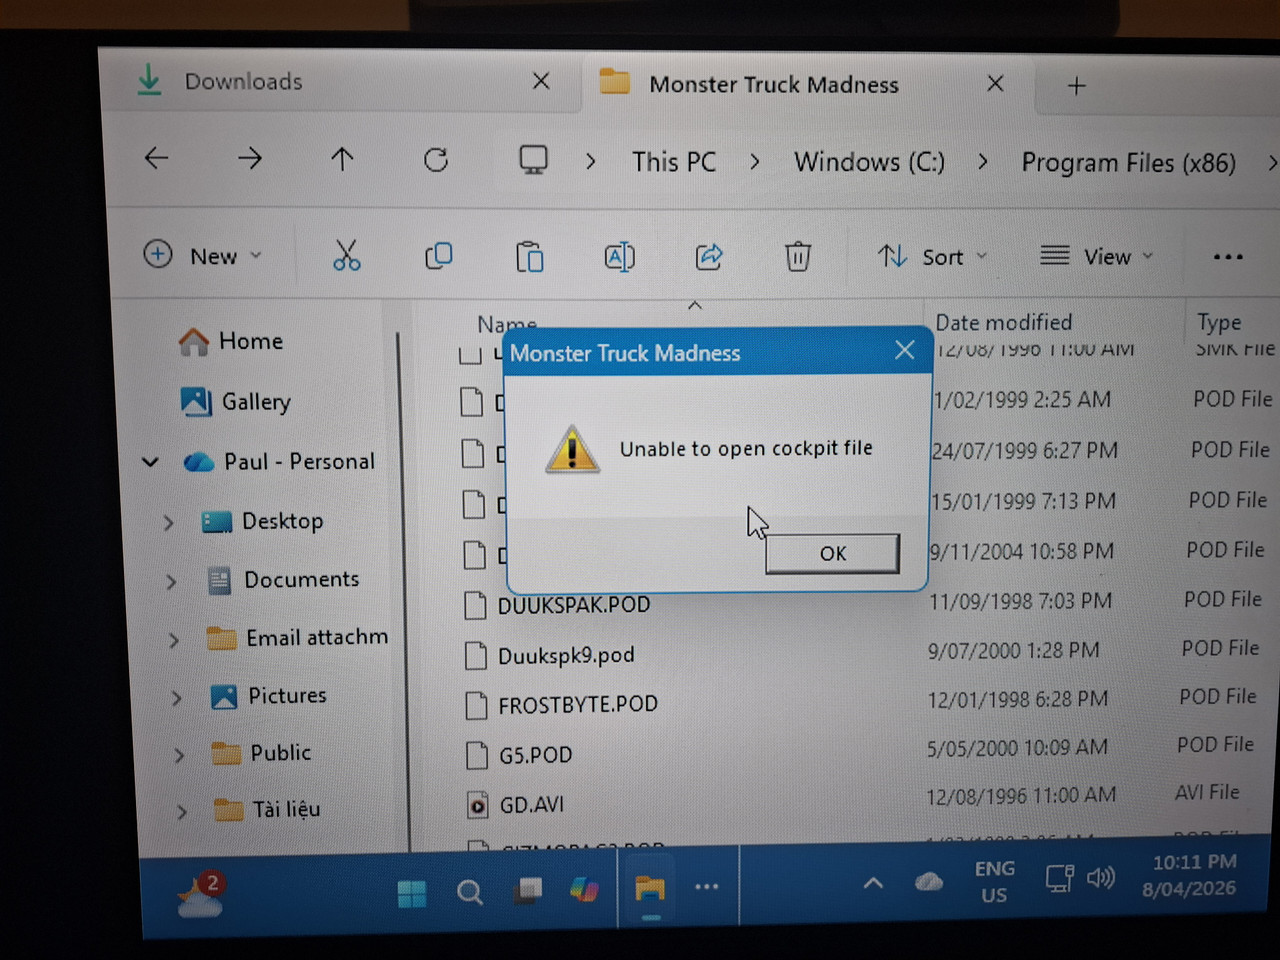Switch to the Downloads tab

(x=243, y=81)
